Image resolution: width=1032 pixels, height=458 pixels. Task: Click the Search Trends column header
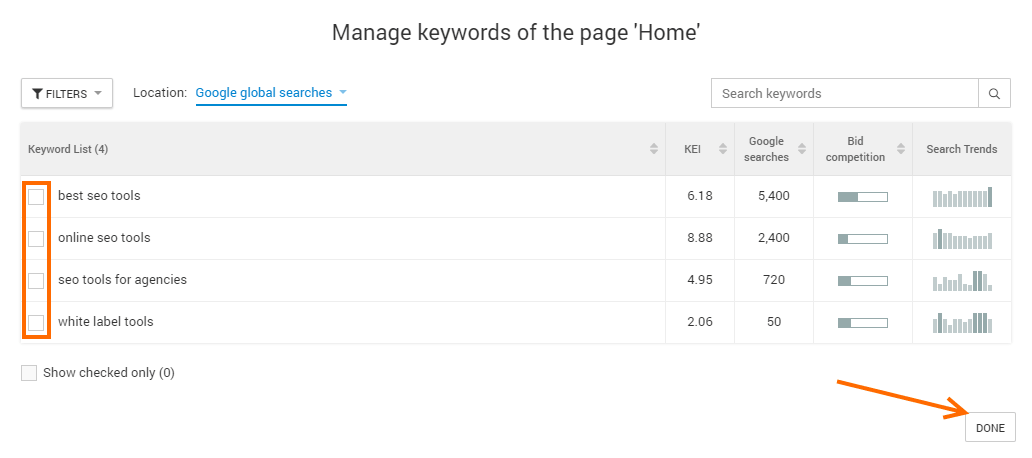[961, 149]
